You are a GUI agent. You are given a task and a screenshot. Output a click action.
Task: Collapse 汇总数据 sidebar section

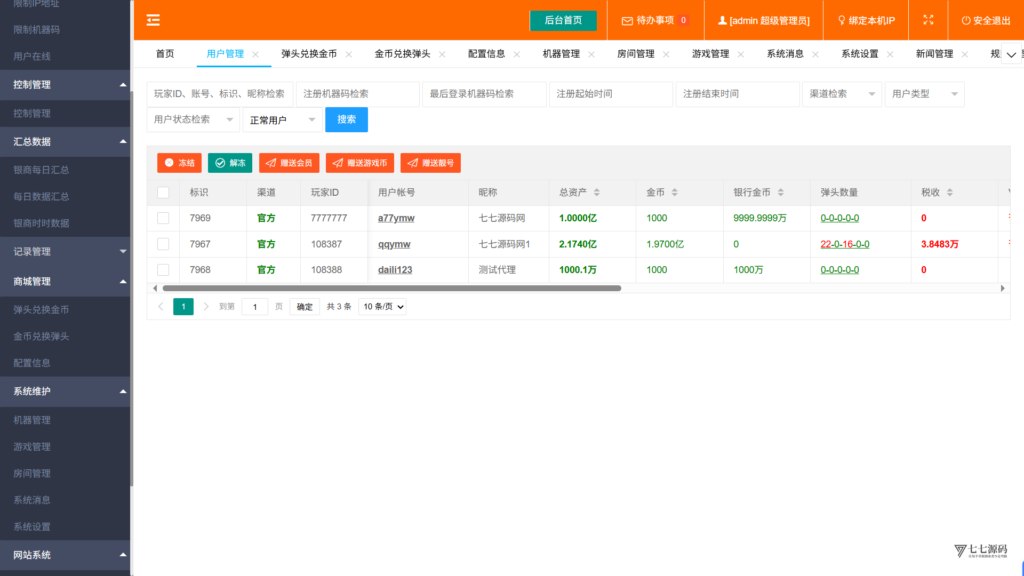(65, 142)
